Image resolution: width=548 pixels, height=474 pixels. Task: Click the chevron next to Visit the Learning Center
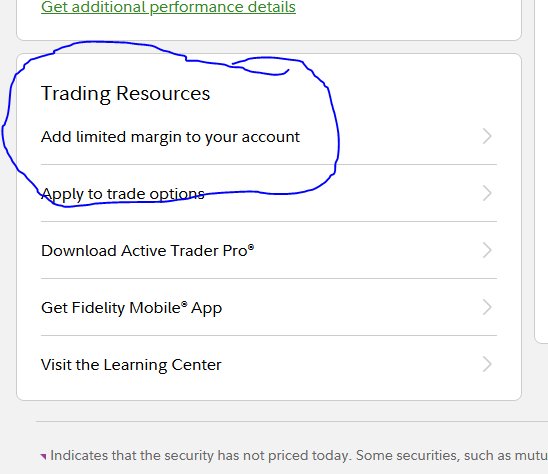(x=487, y=364)
